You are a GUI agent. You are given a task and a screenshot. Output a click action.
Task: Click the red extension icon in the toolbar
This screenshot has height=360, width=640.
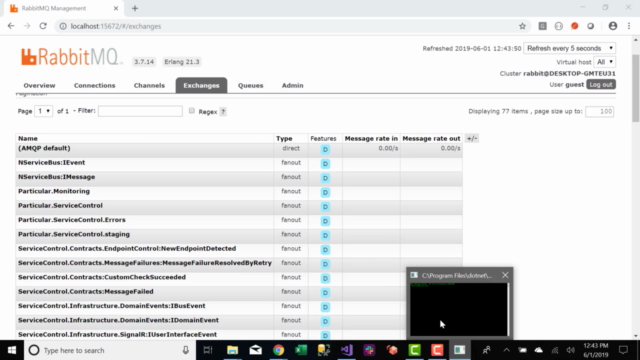[x=575, y=26]
